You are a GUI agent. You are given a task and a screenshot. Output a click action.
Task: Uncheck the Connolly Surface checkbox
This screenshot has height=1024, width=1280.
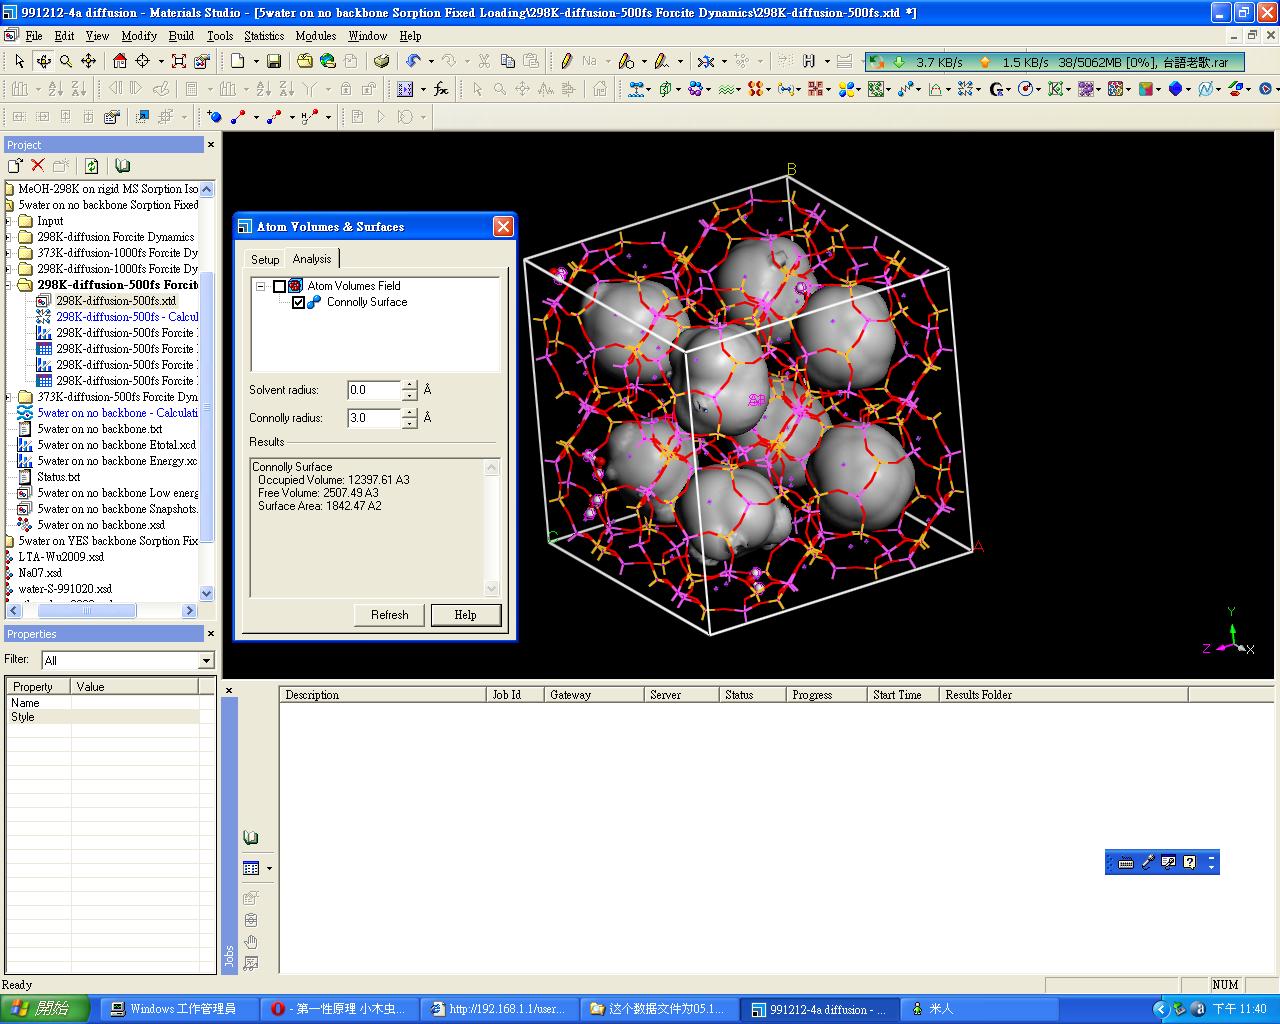point(298,302)
